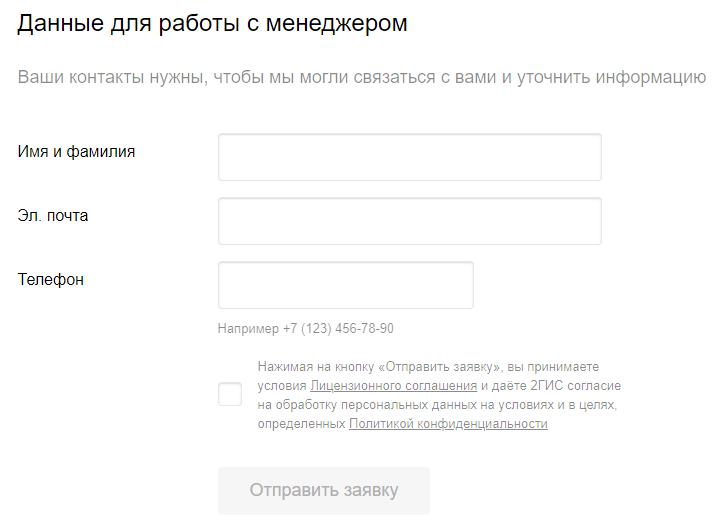Click the "Имя и фамилия" field label
The image size is (722, 530).
[x=76, y=152]
